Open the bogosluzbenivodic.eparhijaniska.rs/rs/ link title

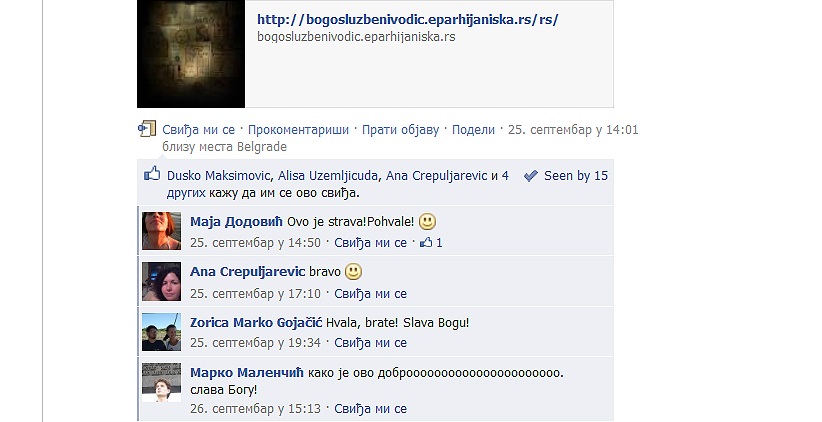coord(407,20)
